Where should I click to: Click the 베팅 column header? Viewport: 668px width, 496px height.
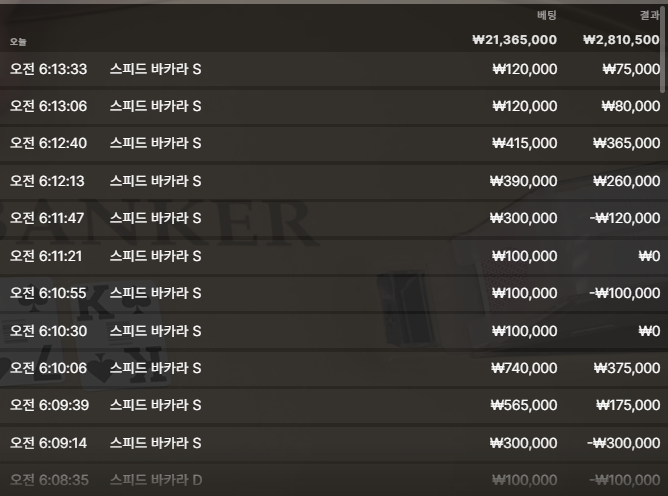(547, 15)
